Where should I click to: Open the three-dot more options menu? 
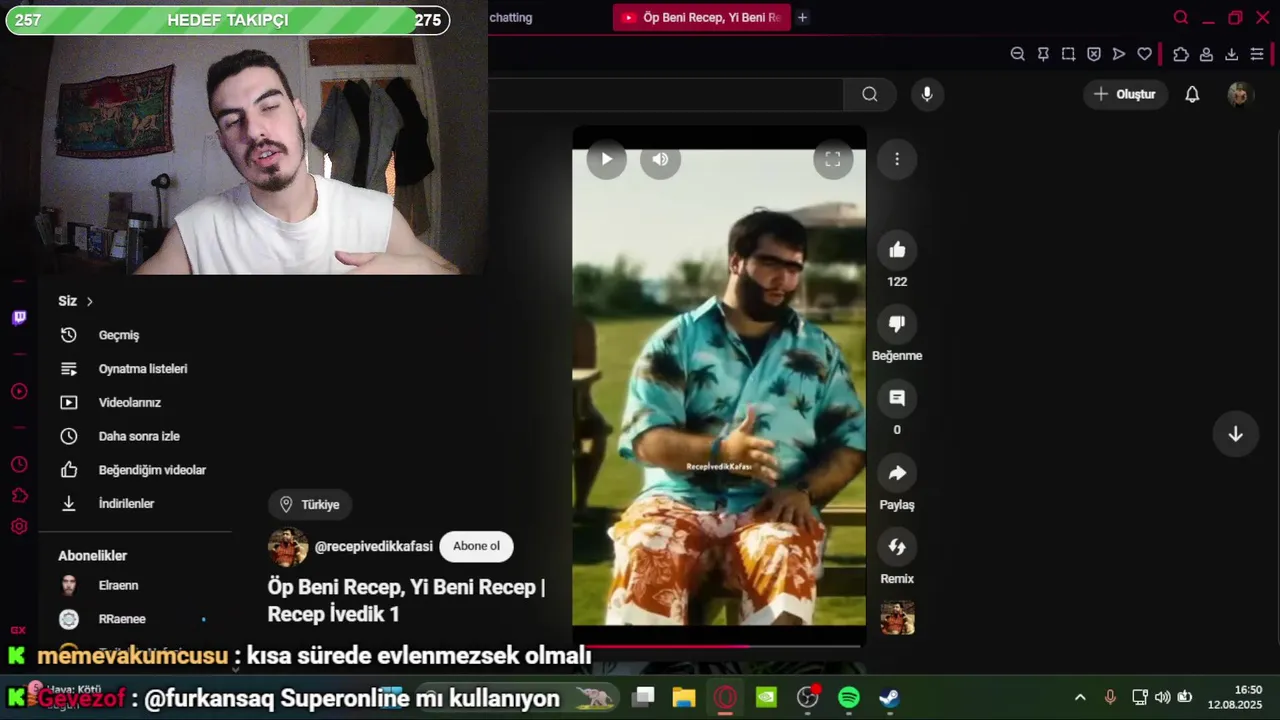[x=897, y=159]
